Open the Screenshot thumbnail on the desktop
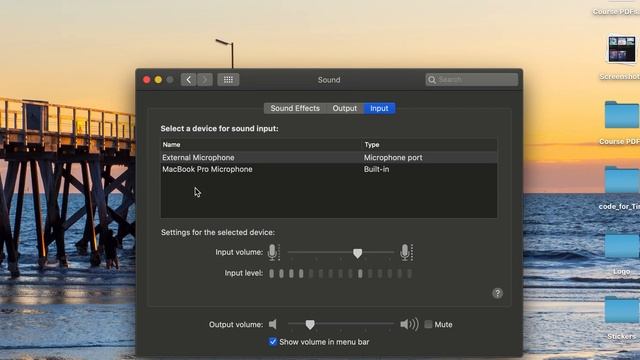Screen dimensions: 640x360 pos(621,49)
